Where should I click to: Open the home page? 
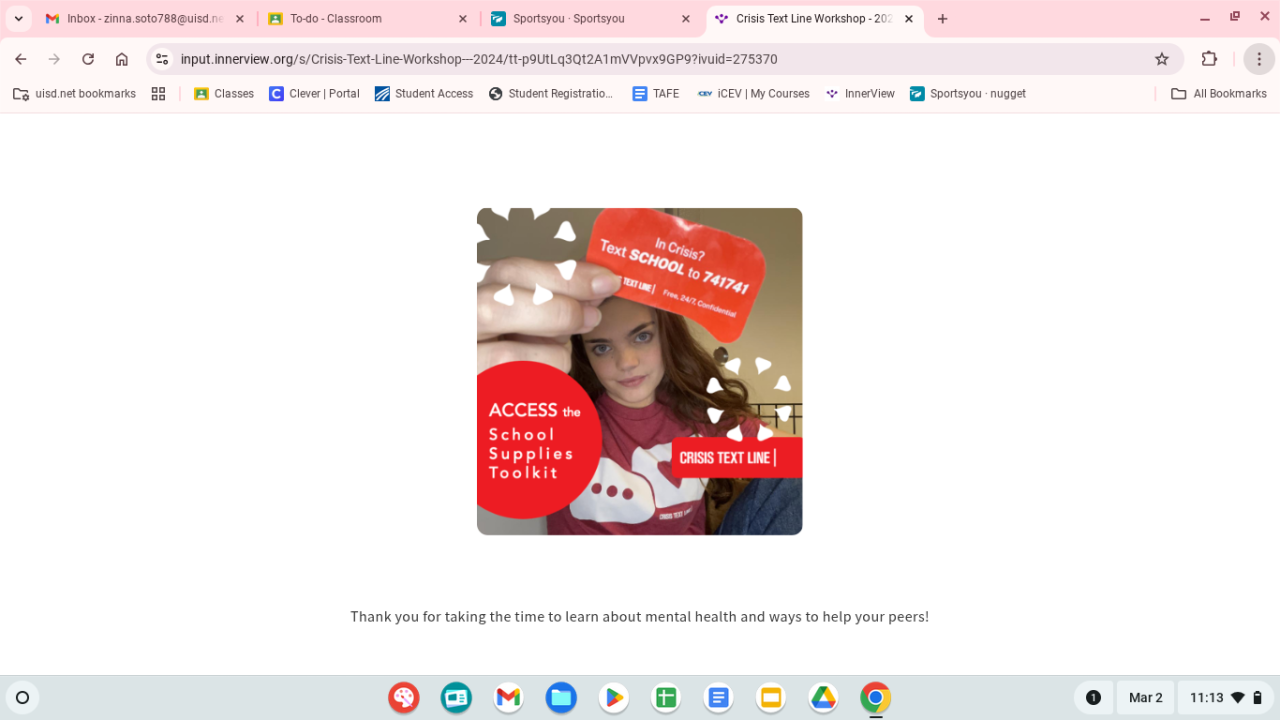pos(122,59)
